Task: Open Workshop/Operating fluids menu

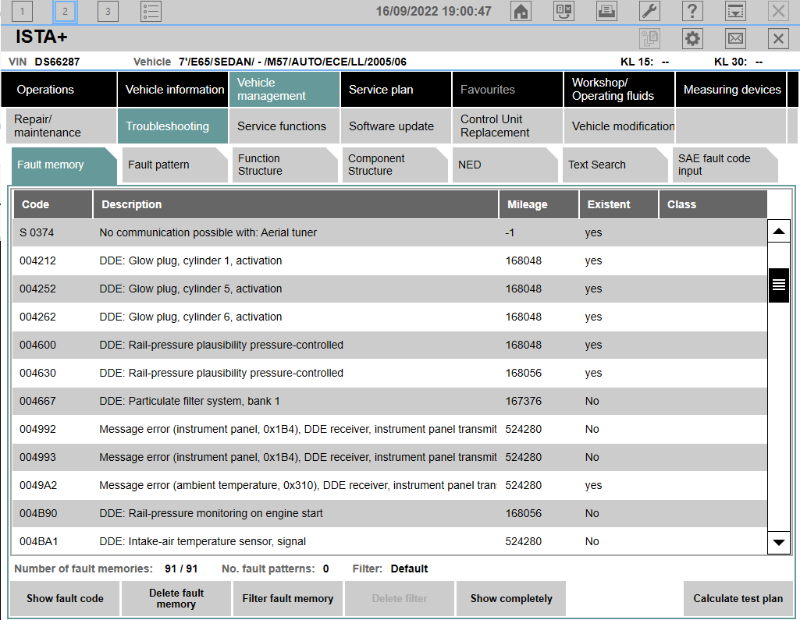Action: point(619,89)
